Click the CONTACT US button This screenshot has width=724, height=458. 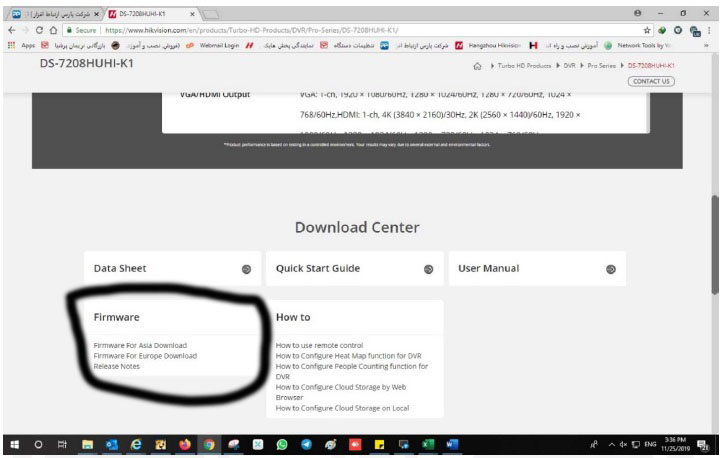(x=651, y=81)
